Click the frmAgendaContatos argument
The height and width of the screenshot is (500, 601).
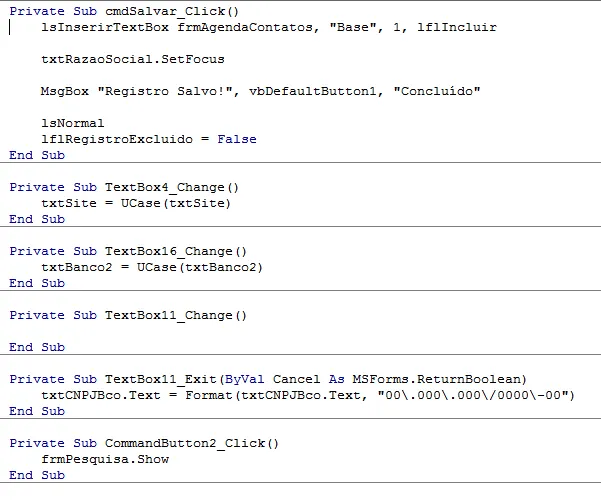(245, 27)
